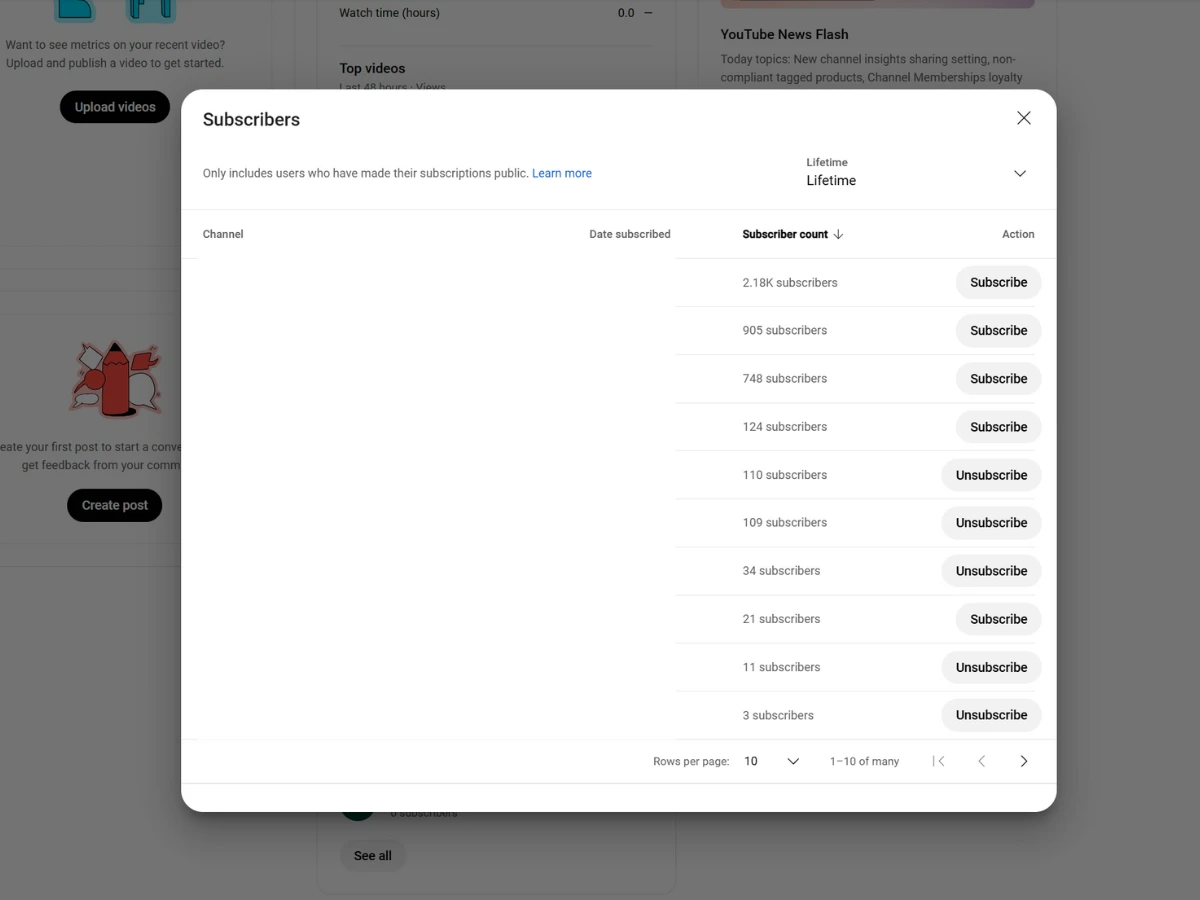Sort by Subscriber count arrow
The image size is (1200, 900).
[838, 234]
